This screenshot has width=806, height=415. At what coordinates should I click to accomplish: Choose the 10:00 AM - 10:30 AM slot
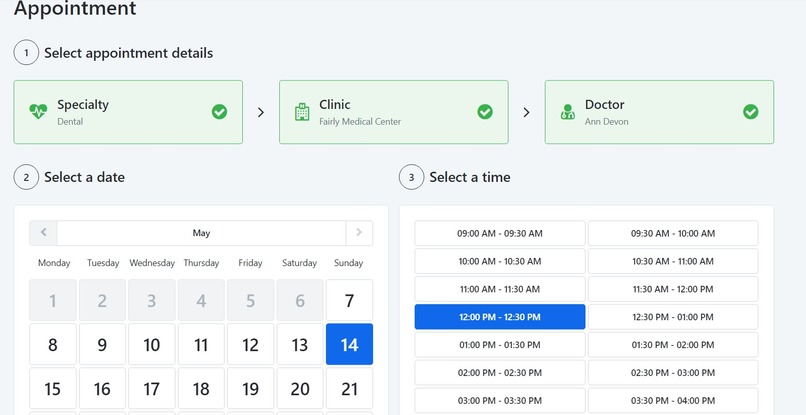click(x=500, y=261)
